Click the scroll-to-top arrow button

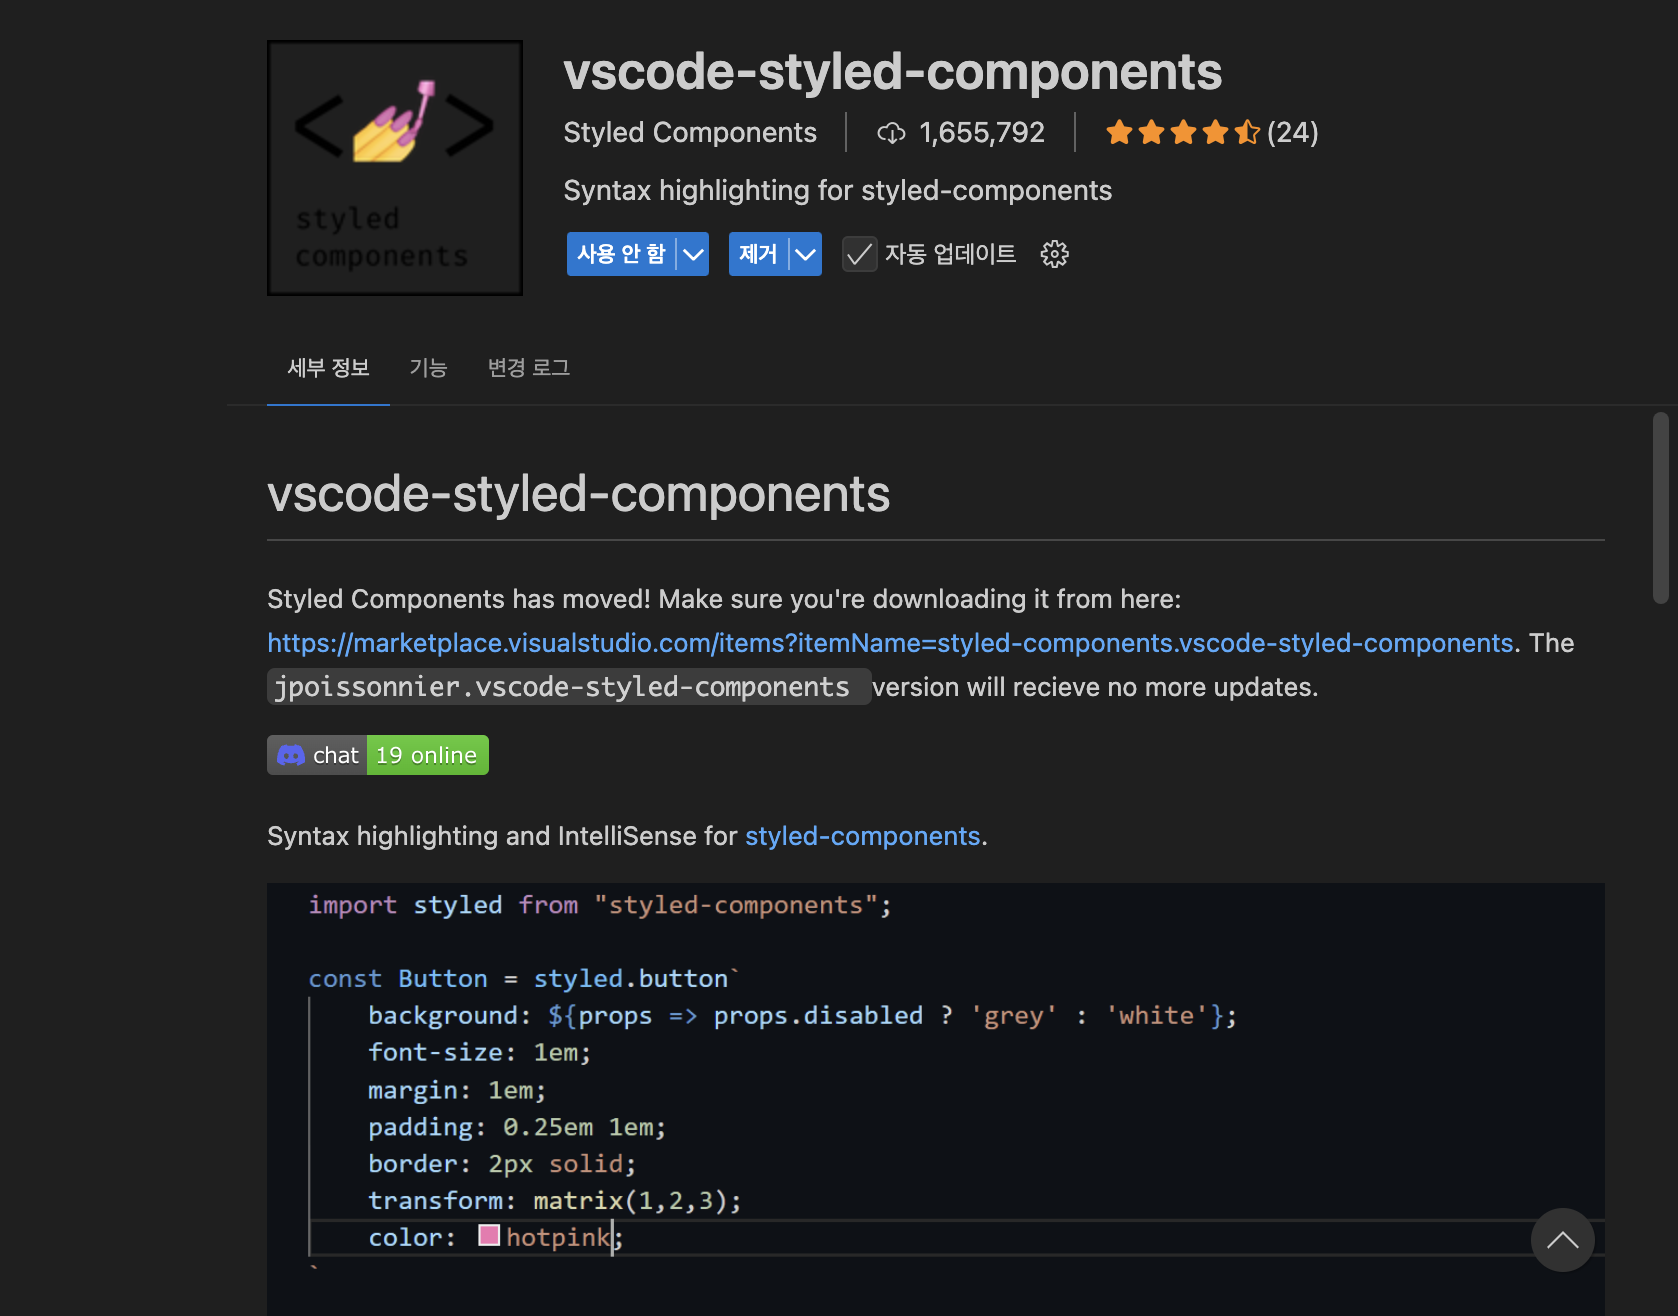[x=1562, y=1240]
